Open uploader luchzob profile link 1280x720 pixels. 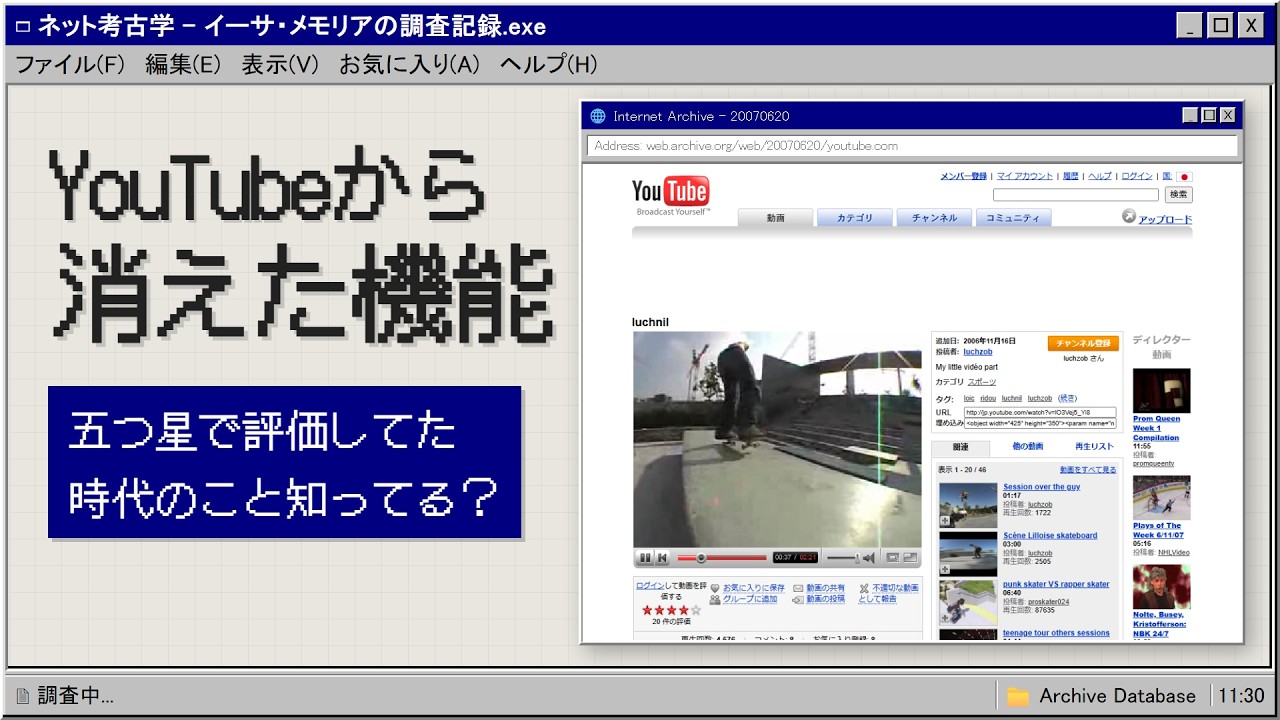pos(978,352)
